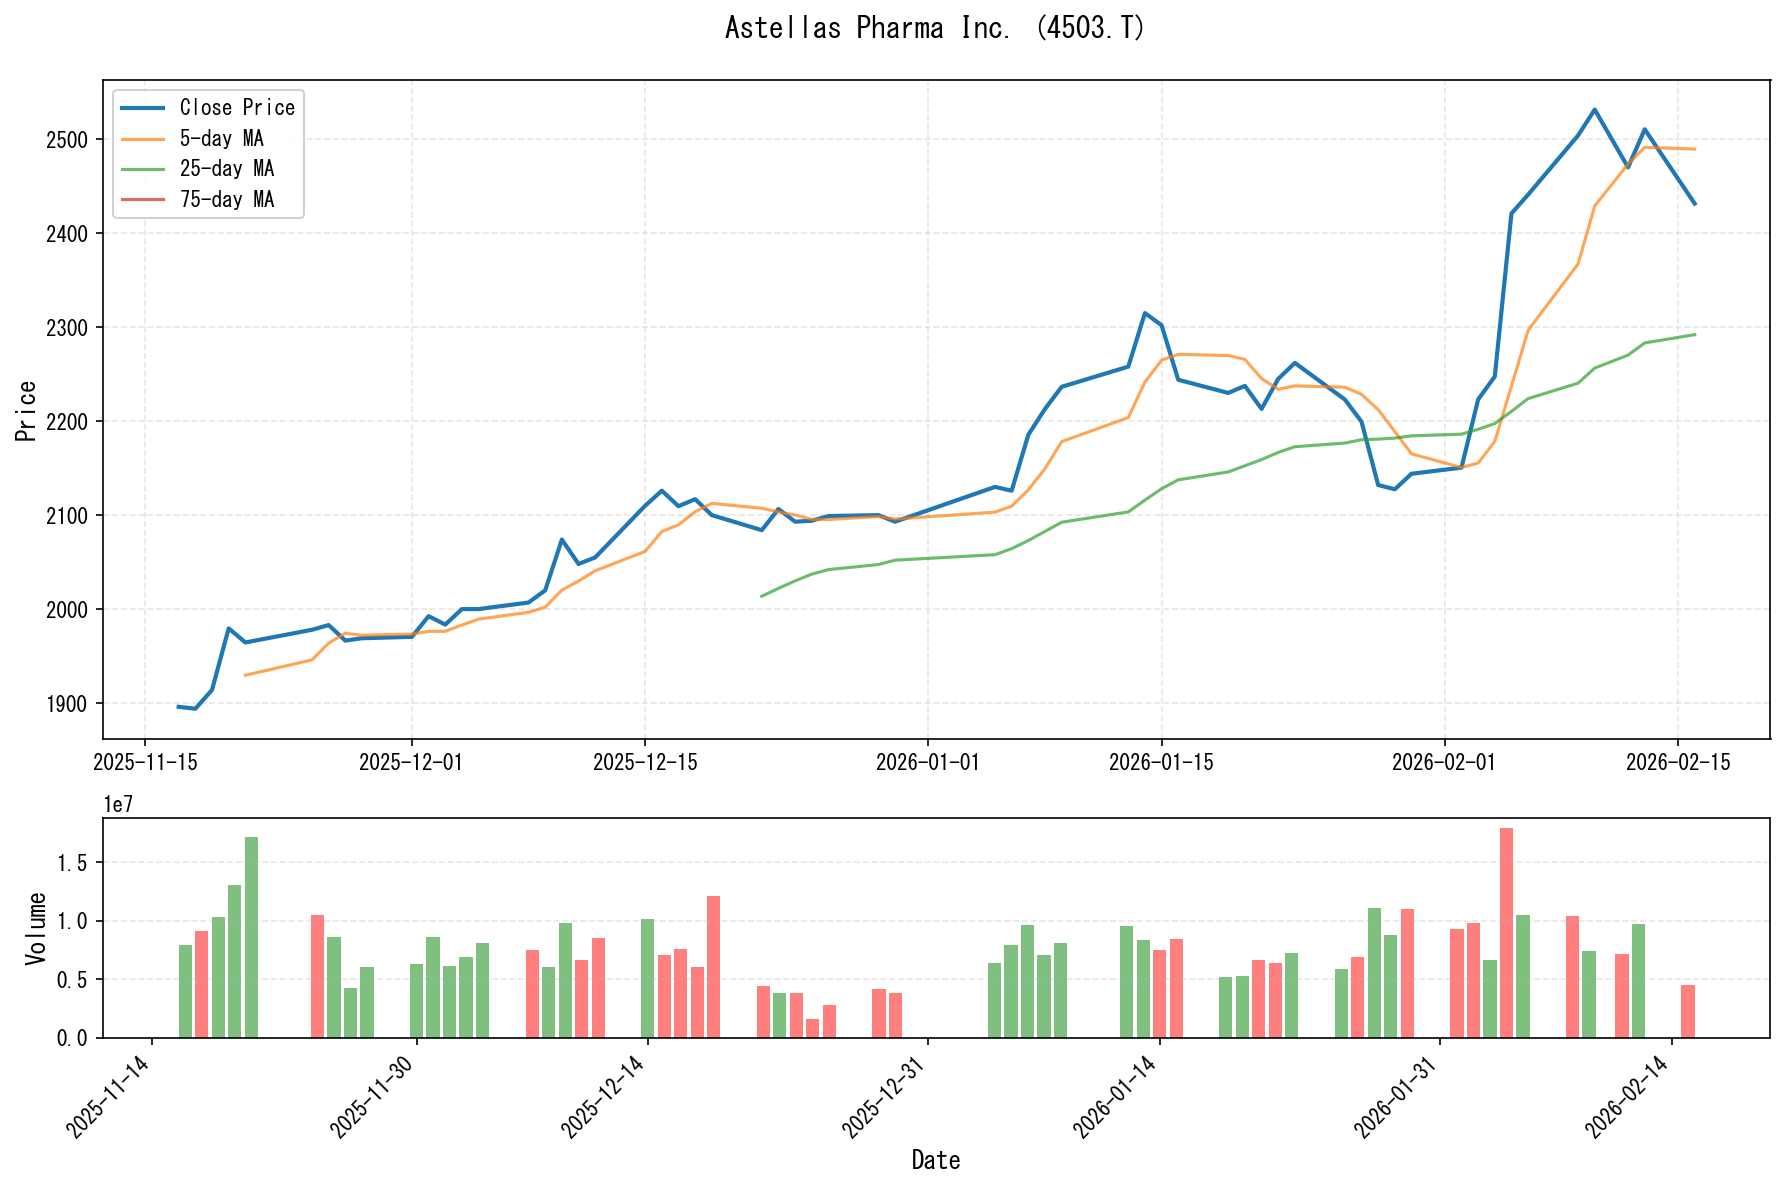This screenshot has height=1187, width=1785.
Task: Click the "1e7" volume scale notation
Action: [x=117, y=805]
